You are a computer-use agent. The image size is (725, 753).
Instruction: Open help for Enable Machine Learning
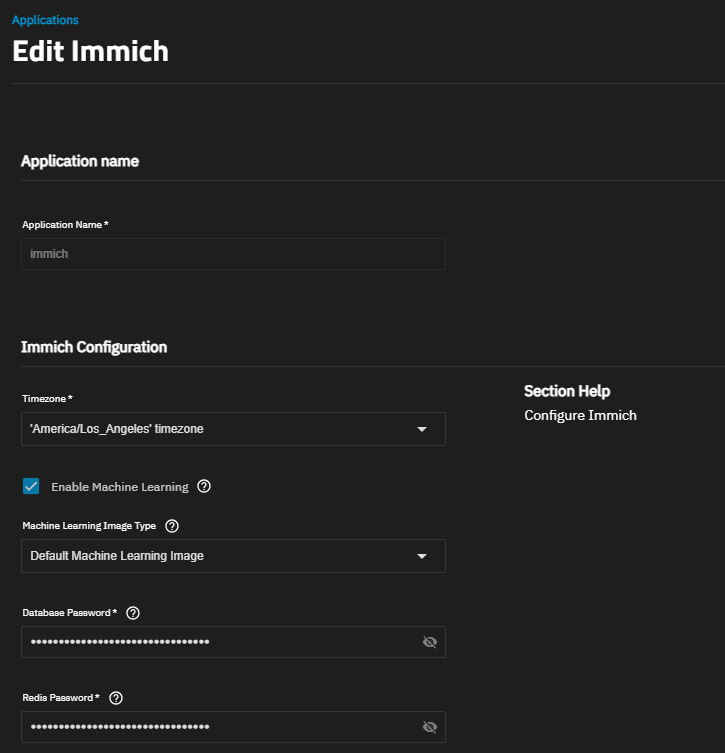click(204, 487)
